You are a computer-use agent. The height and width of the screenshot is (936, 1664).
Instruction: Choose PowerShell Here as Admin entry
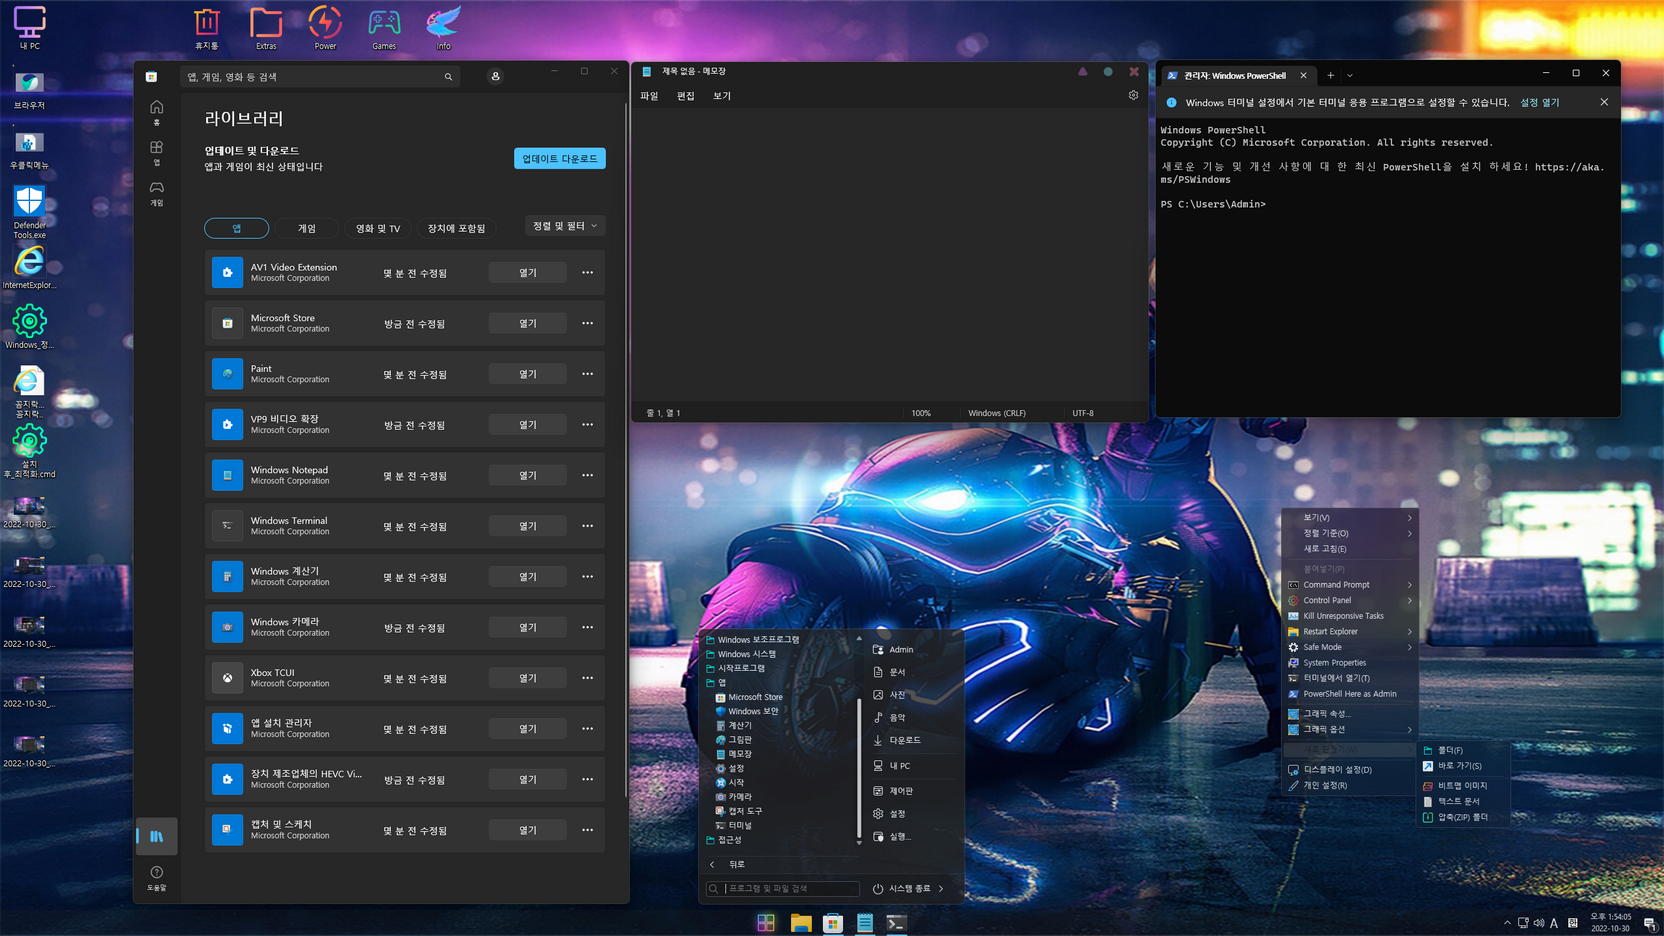pos(1350,694)
